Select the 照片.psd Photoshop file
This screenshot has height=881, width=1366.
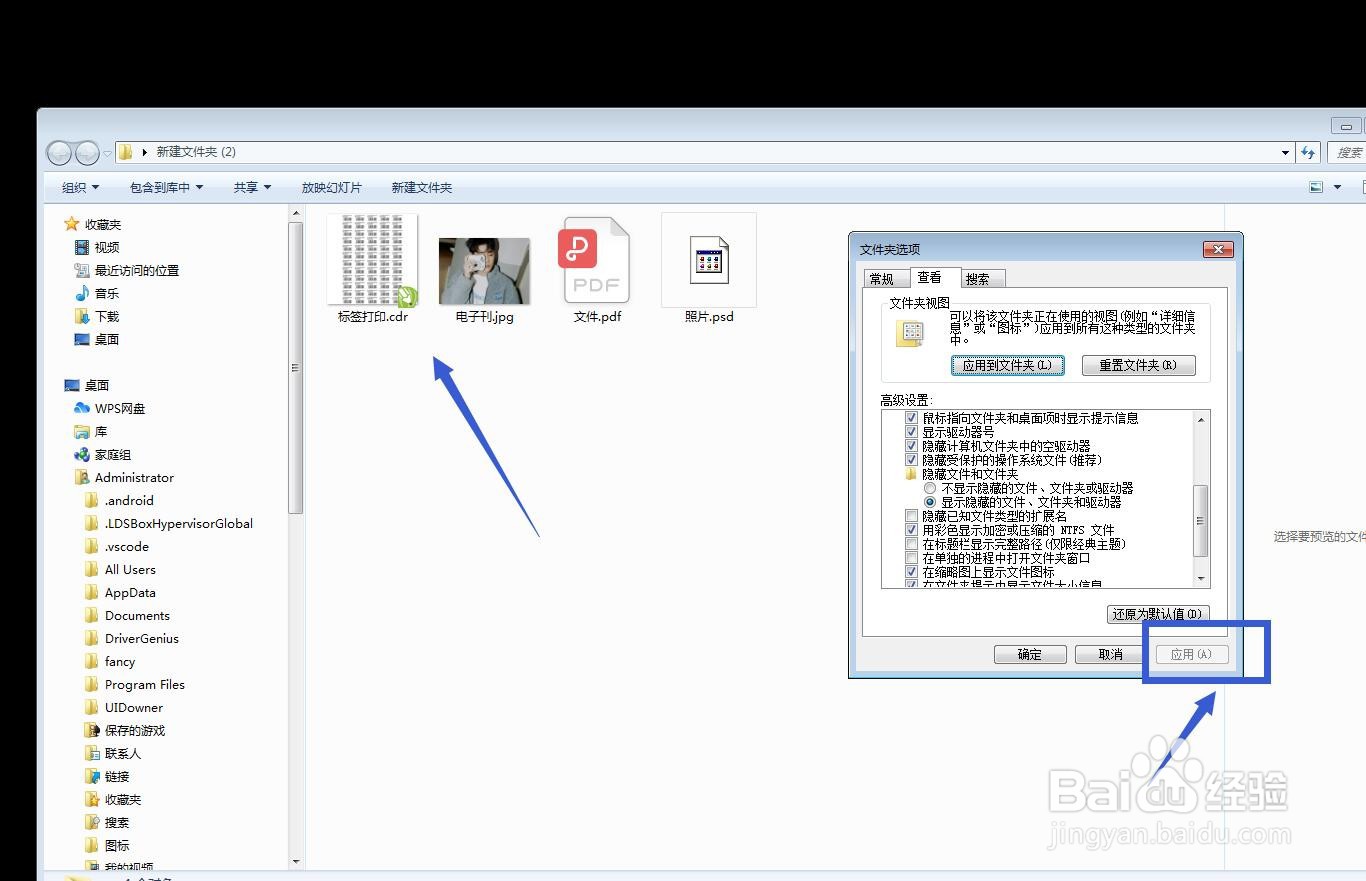click(x=708, y=260)
